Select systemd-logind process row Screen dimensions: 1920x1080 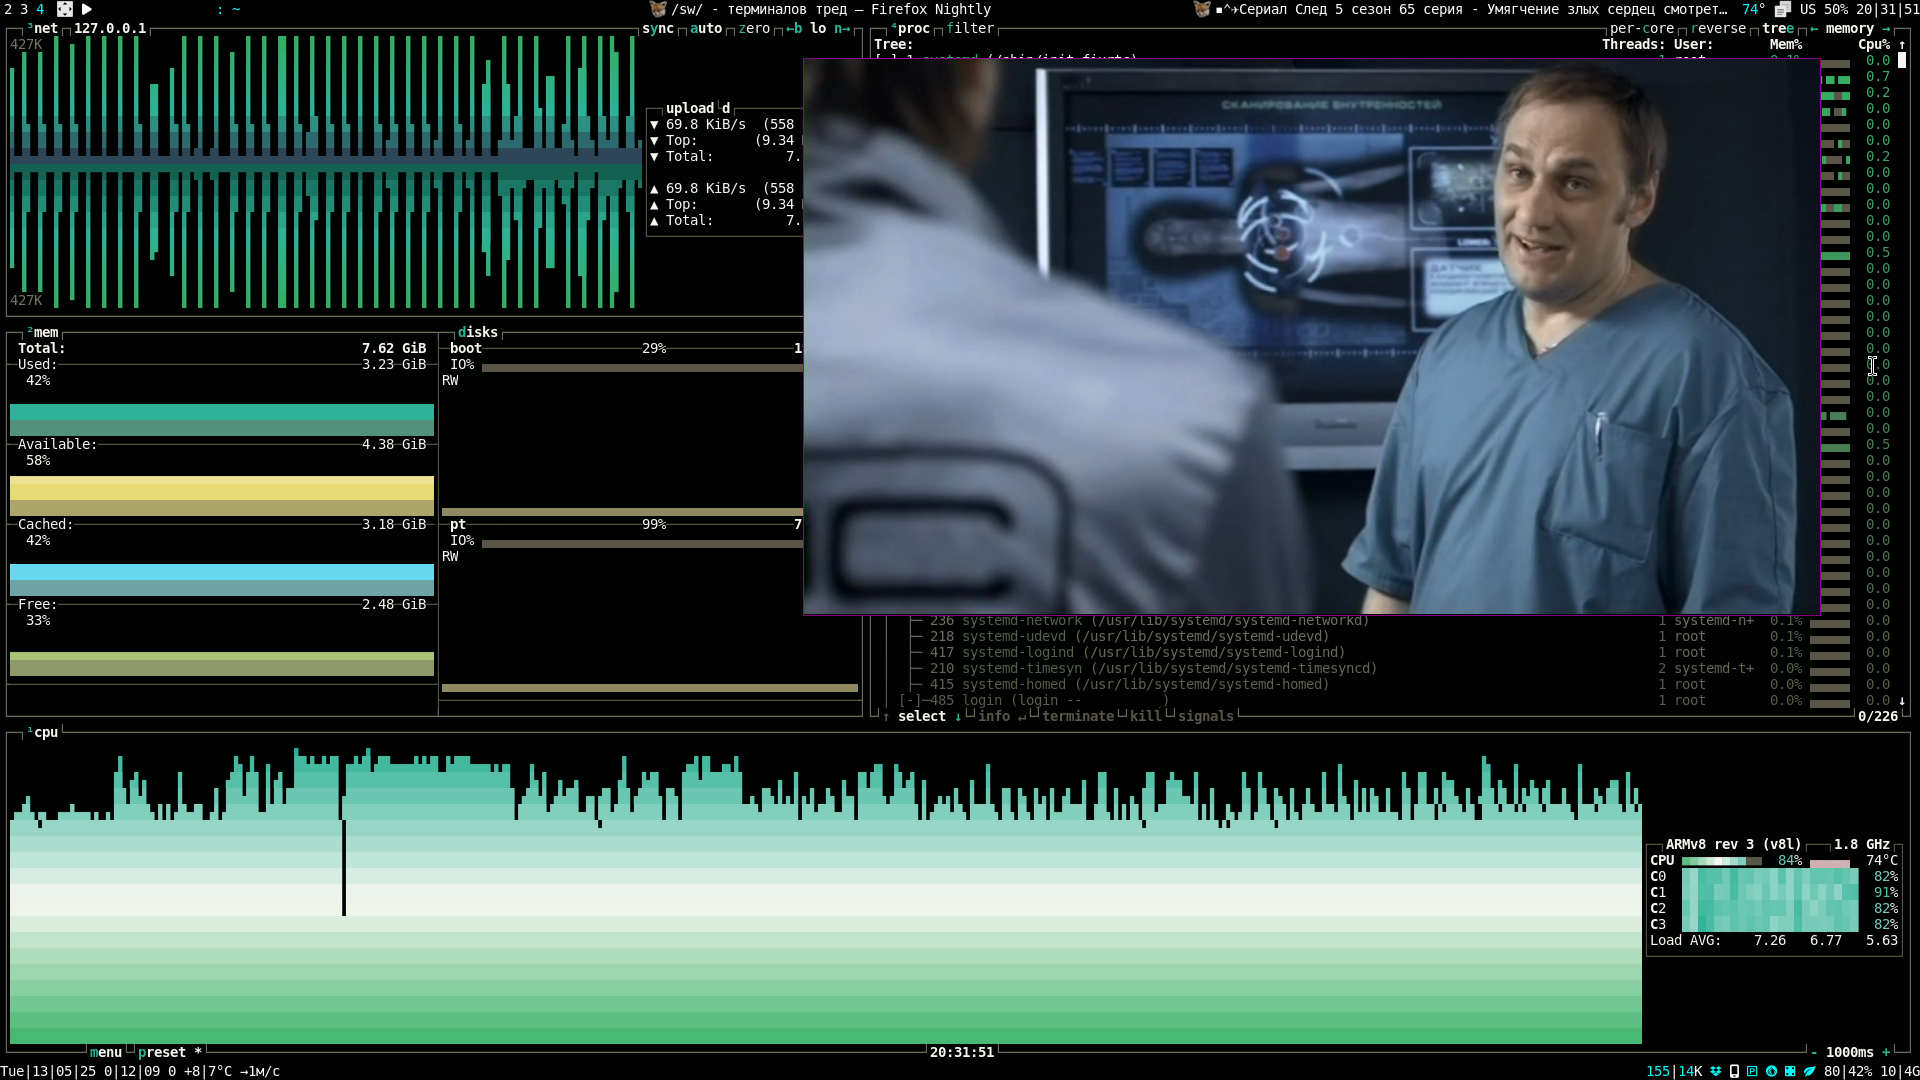(x=1380, y=652)
